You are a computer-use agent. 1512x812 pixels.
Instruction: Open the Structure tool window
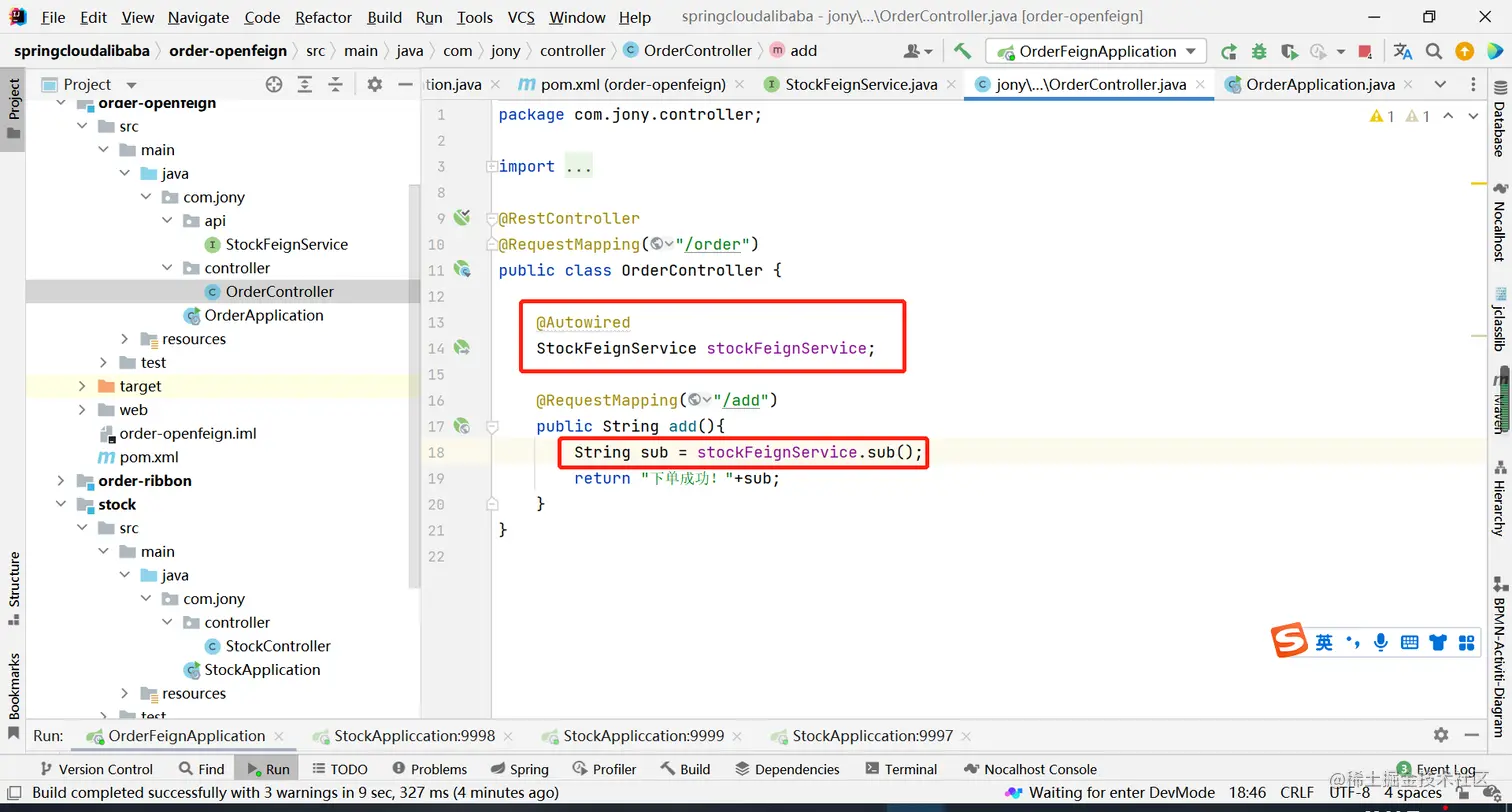click(x=14, y=589)
